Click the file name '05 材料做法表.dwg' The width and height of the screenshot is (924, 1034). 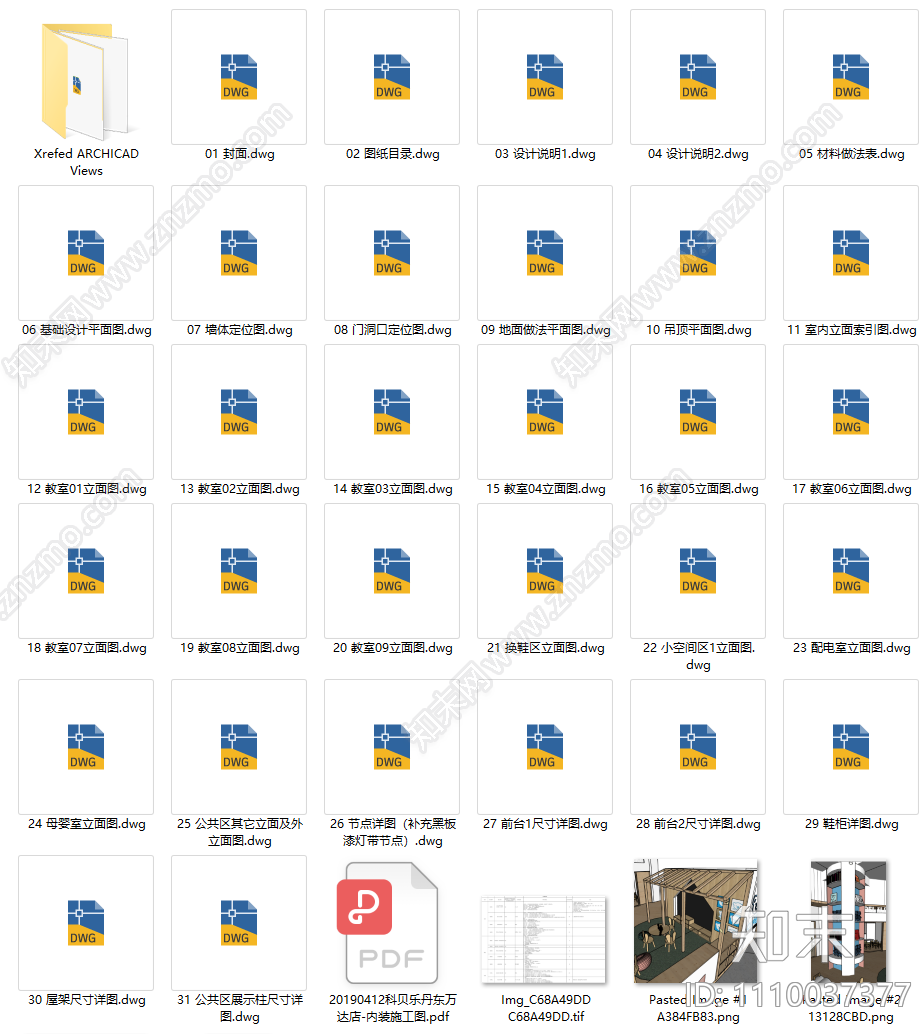tap(851, 154)
